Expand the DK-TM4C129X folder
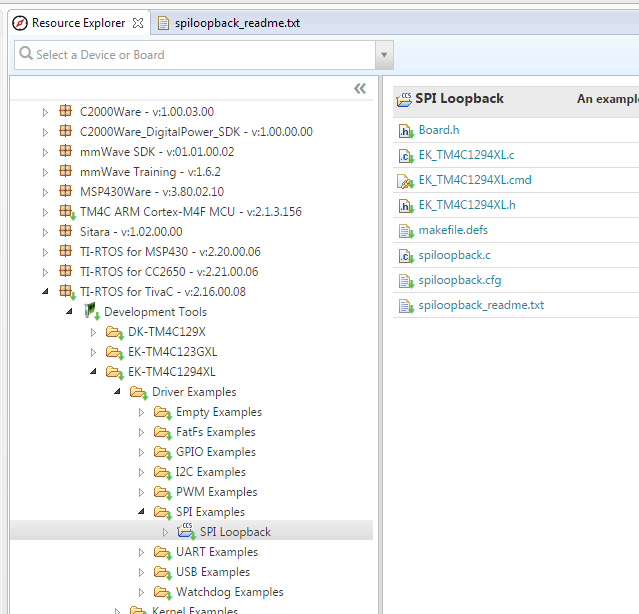This screenshot has height=614, width=639. [93, 332]
